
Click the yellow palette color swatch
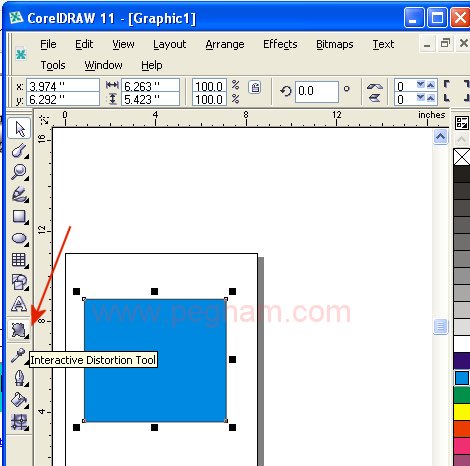(462, 412)
